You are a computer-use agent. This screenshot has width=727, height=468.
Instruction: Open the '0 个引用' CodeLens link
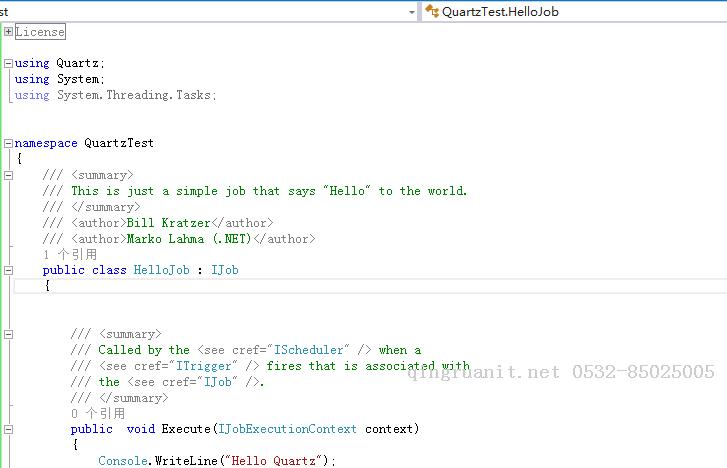98,413
